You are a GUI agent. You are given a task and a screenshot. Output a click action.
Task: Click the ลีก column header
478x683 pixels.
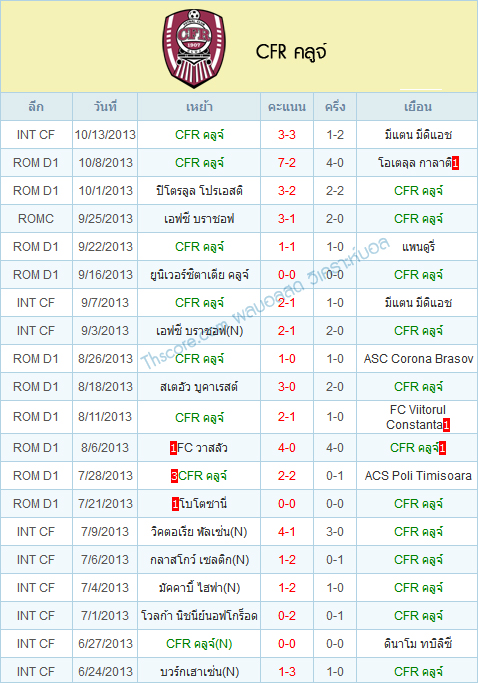click(36, 107)
